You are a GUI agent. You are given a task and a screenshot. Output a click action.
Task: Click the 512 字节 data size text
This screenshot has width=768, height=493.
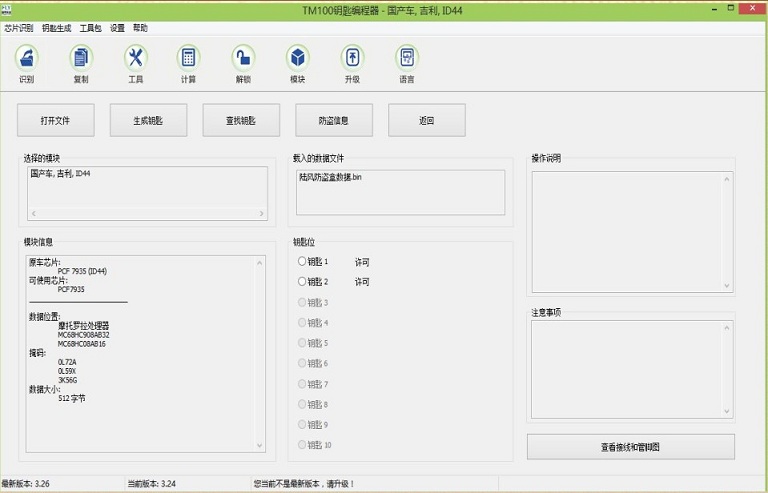[72, 399]
